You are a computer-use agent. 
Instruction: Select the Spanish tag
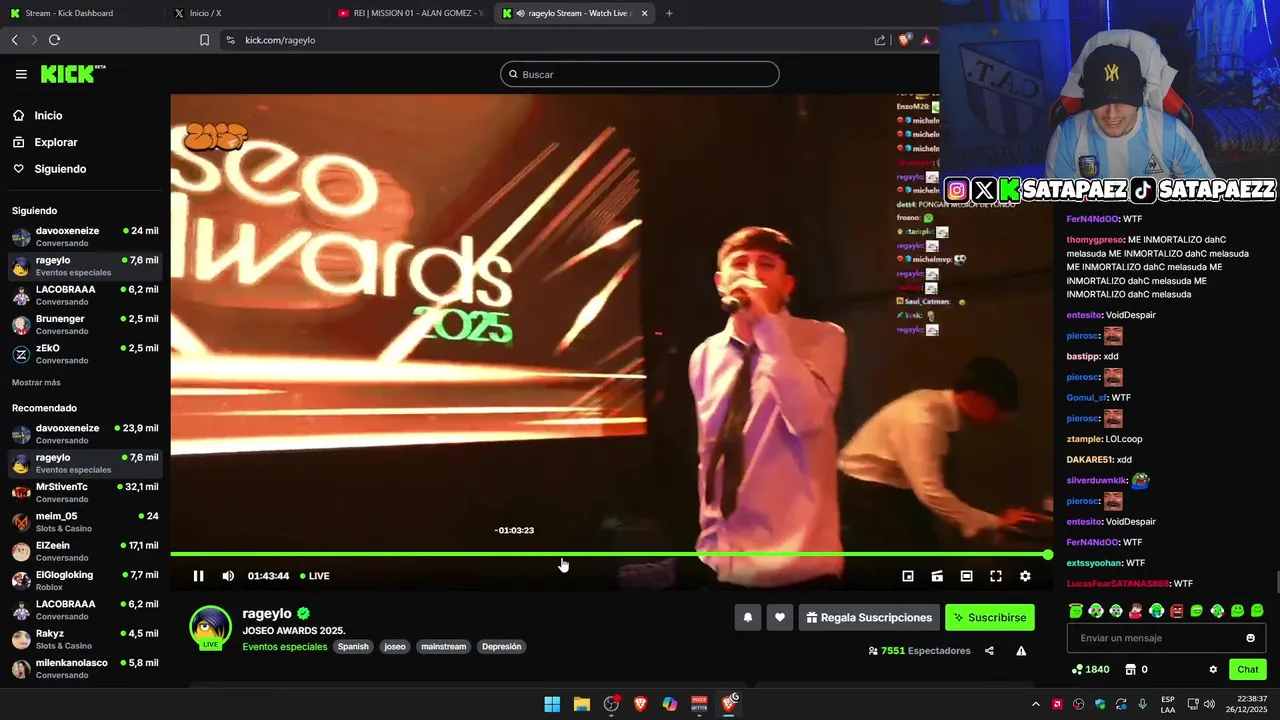click(x=353, y=647)
